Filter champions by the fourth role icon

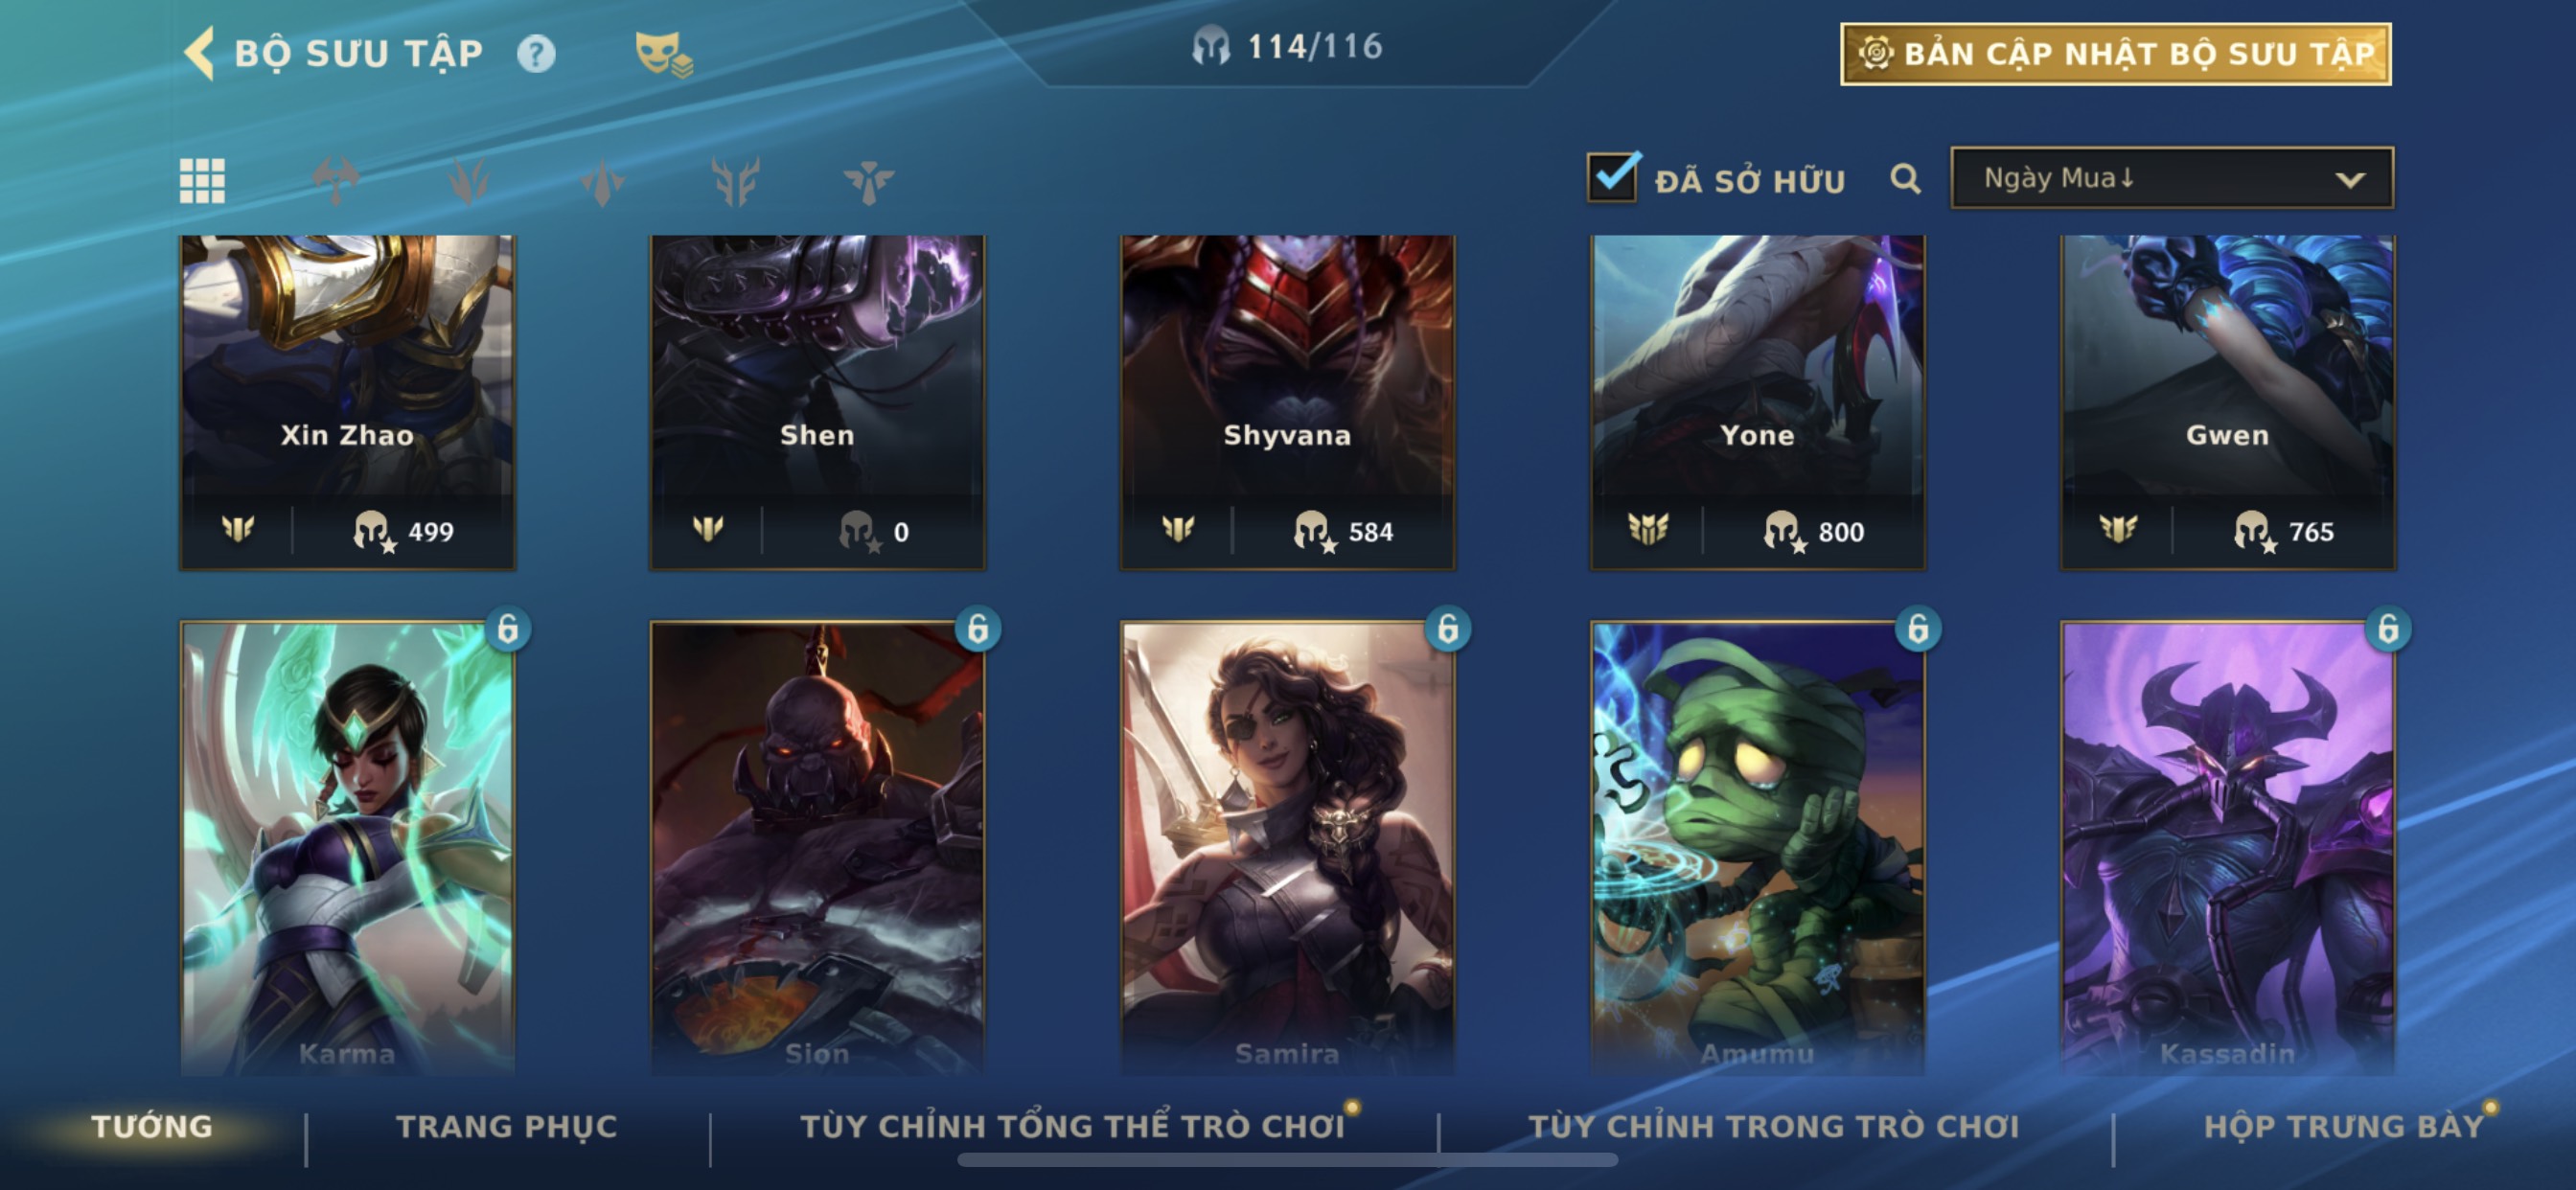735,181
